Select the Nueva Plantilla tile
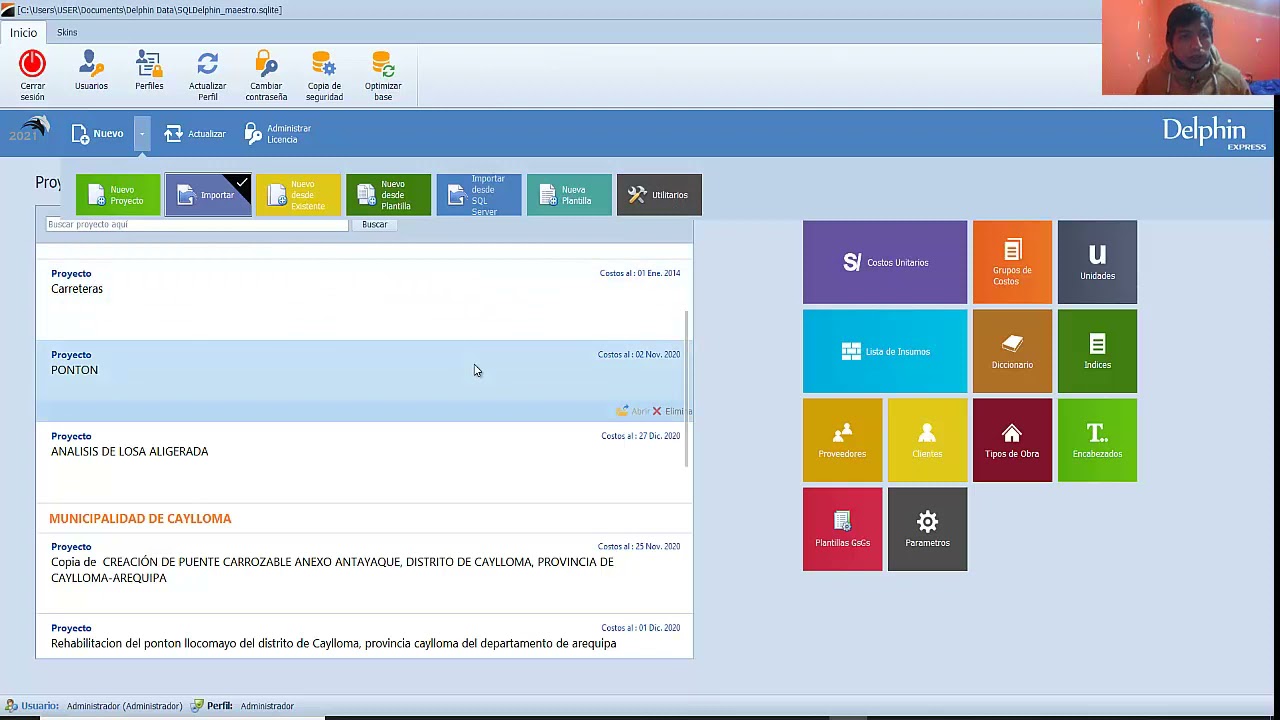Viewport: 1280px width, 720px height. (x=569, y=195)
